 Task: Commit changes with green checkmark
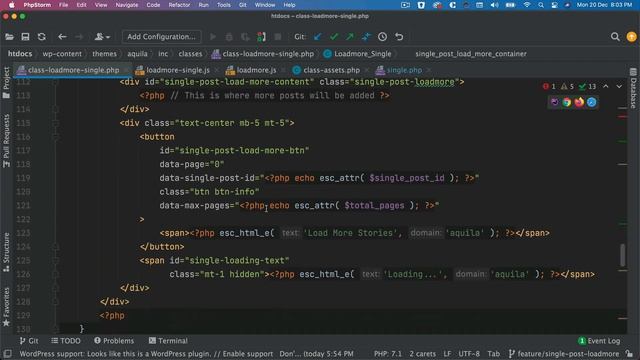pyautogui.click(x=334, y=37)
